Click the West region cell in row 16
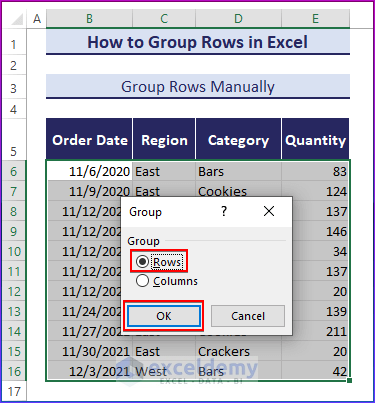Screen dimensions: 375x403 click(x=164, y=371)
